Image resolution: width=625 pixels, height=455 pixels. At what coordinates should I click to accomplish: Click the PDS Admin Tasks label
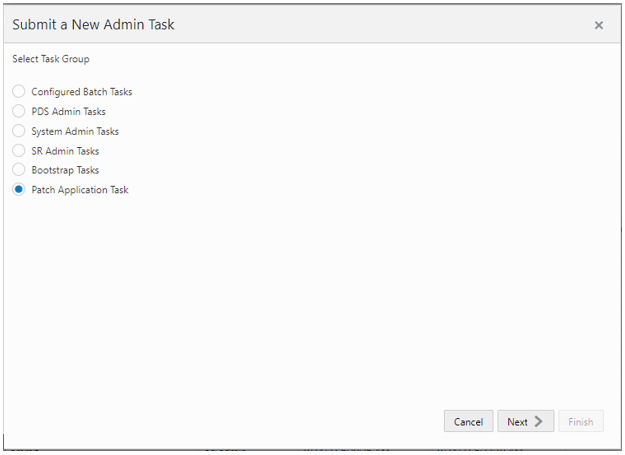[x=68, y=111]
